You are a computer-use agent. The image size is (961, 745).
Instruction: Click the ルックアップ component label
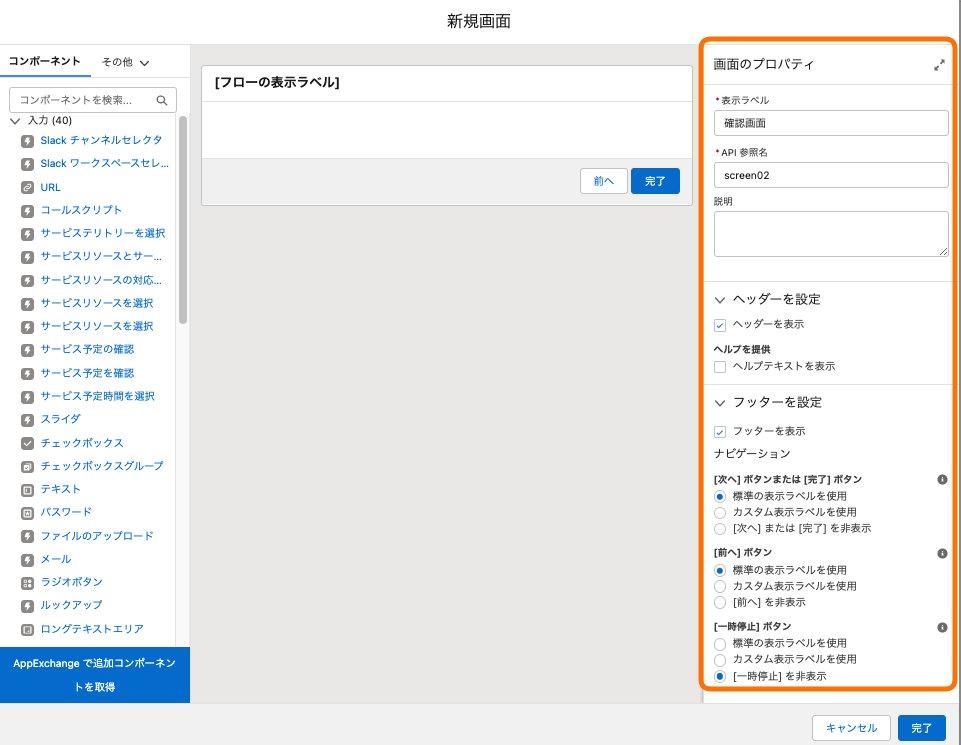click(x=71, y=605)
